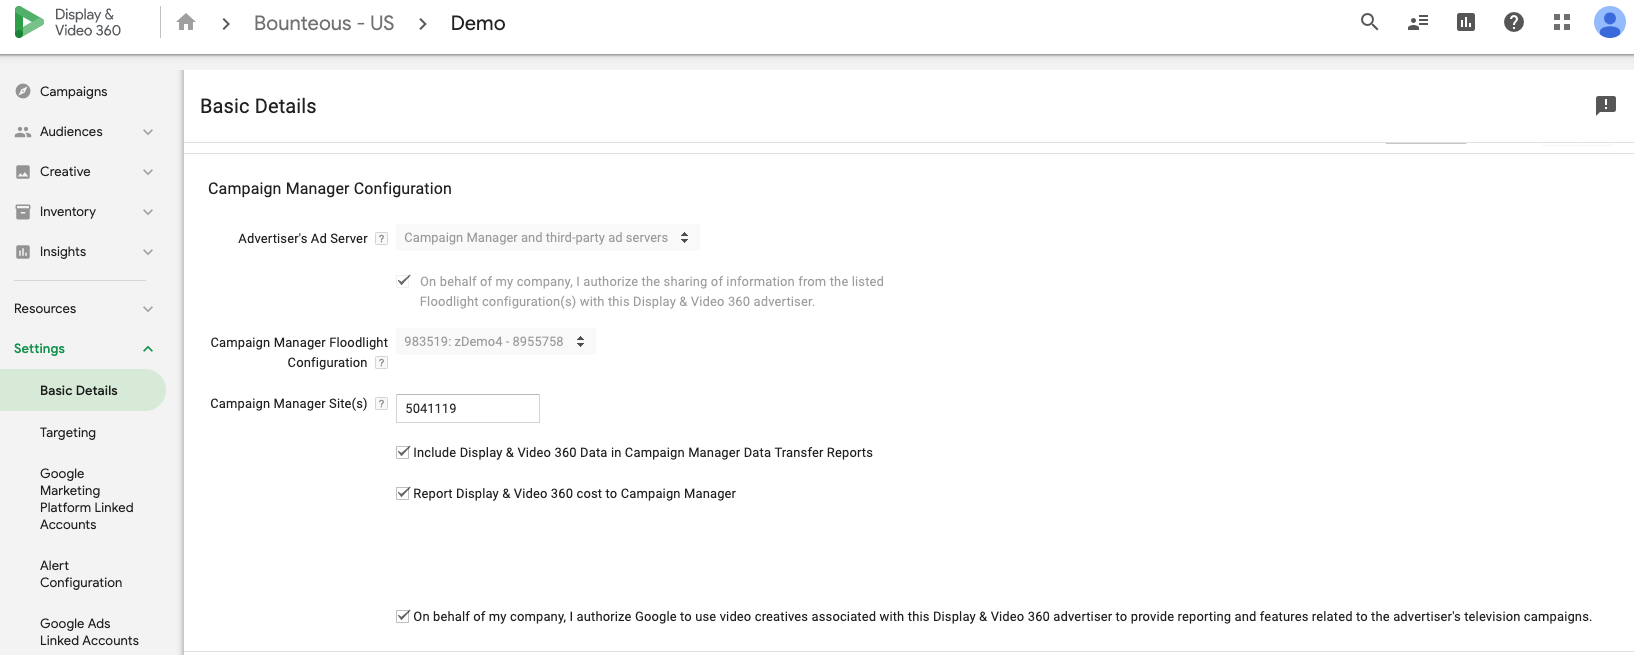Click the Settings section label
The width and height of the screenshot is (1634, 655).
[x=39, y=349]
